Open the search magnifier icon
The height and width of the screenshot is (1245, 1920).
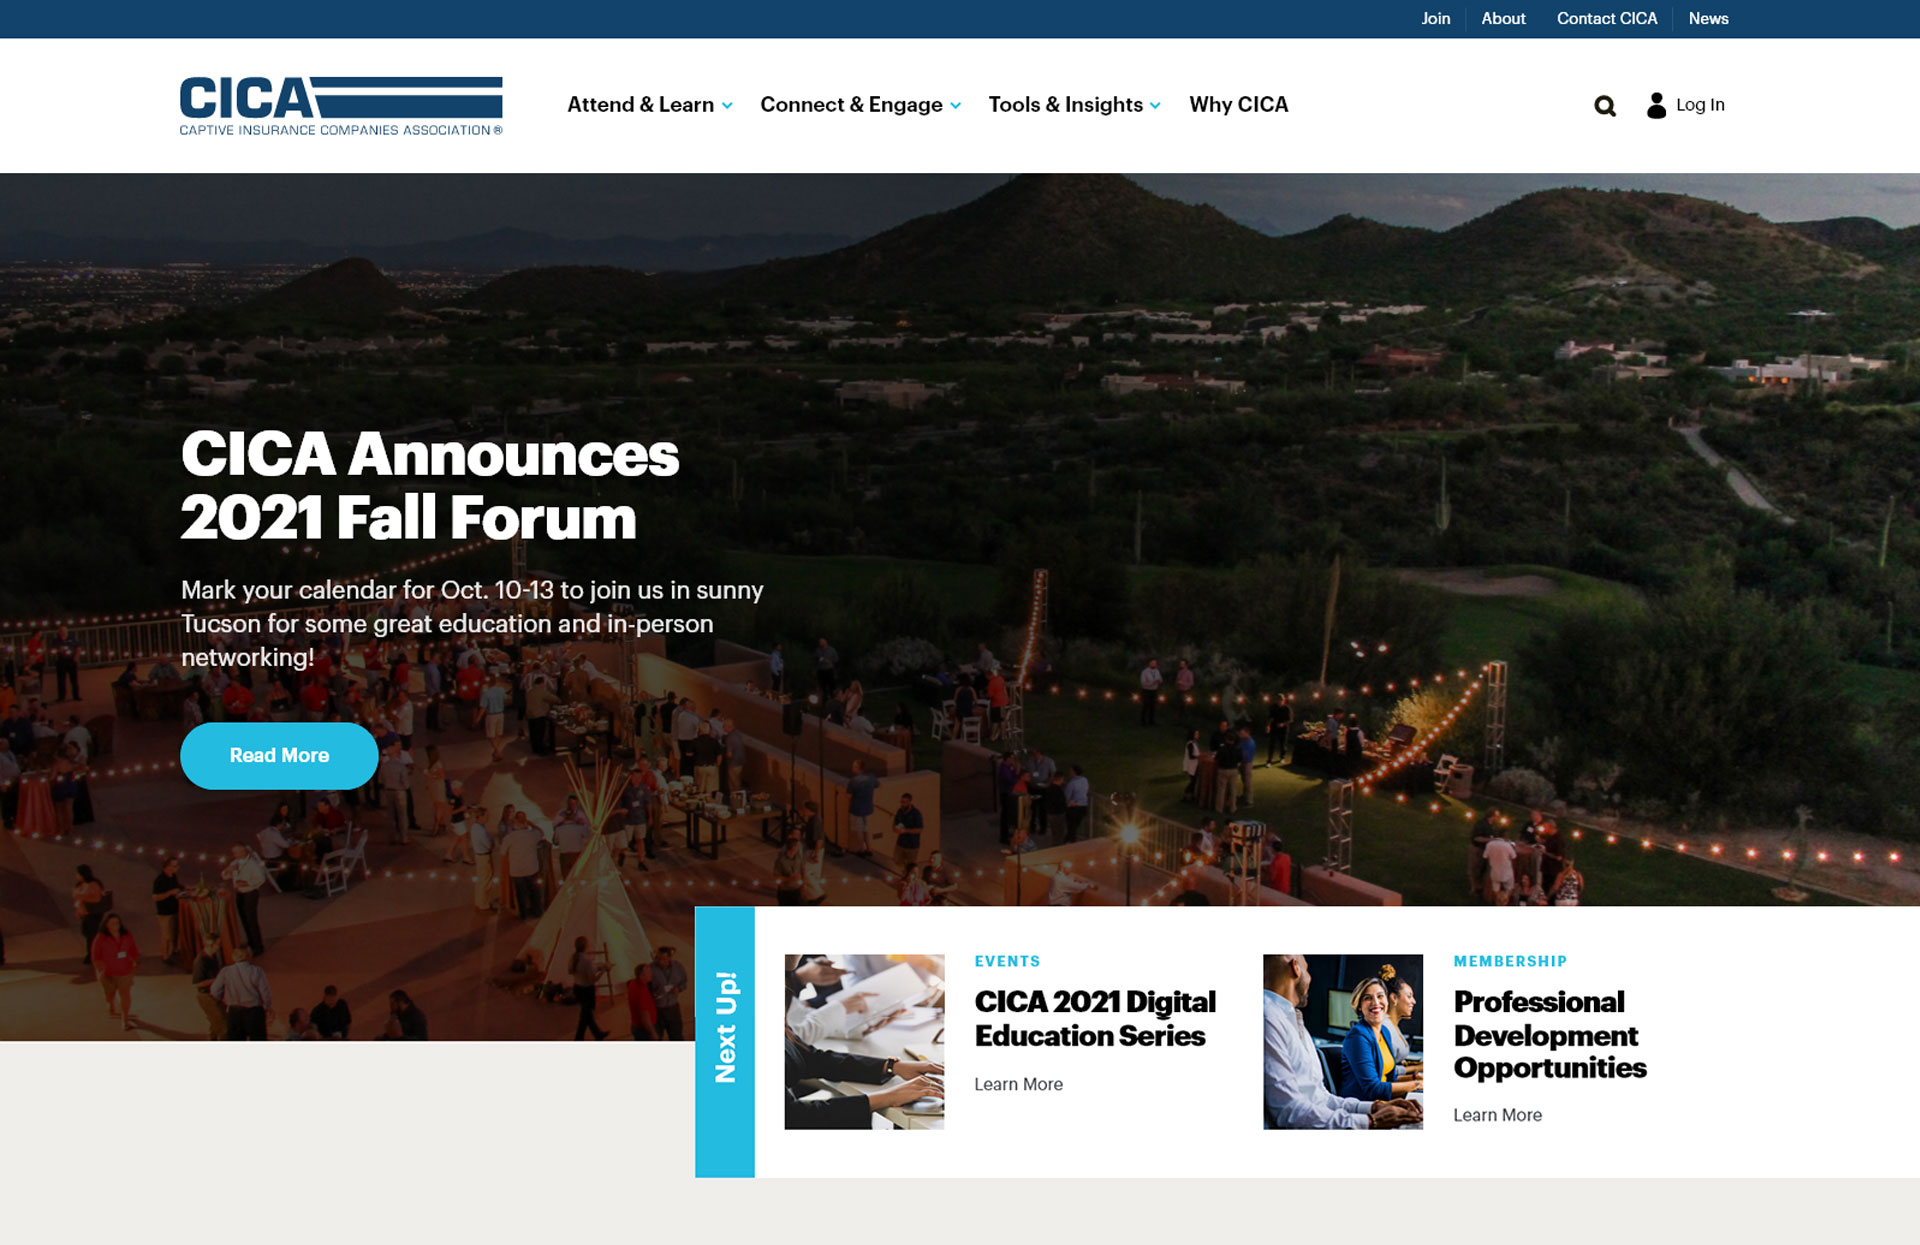coord(1604,105)
